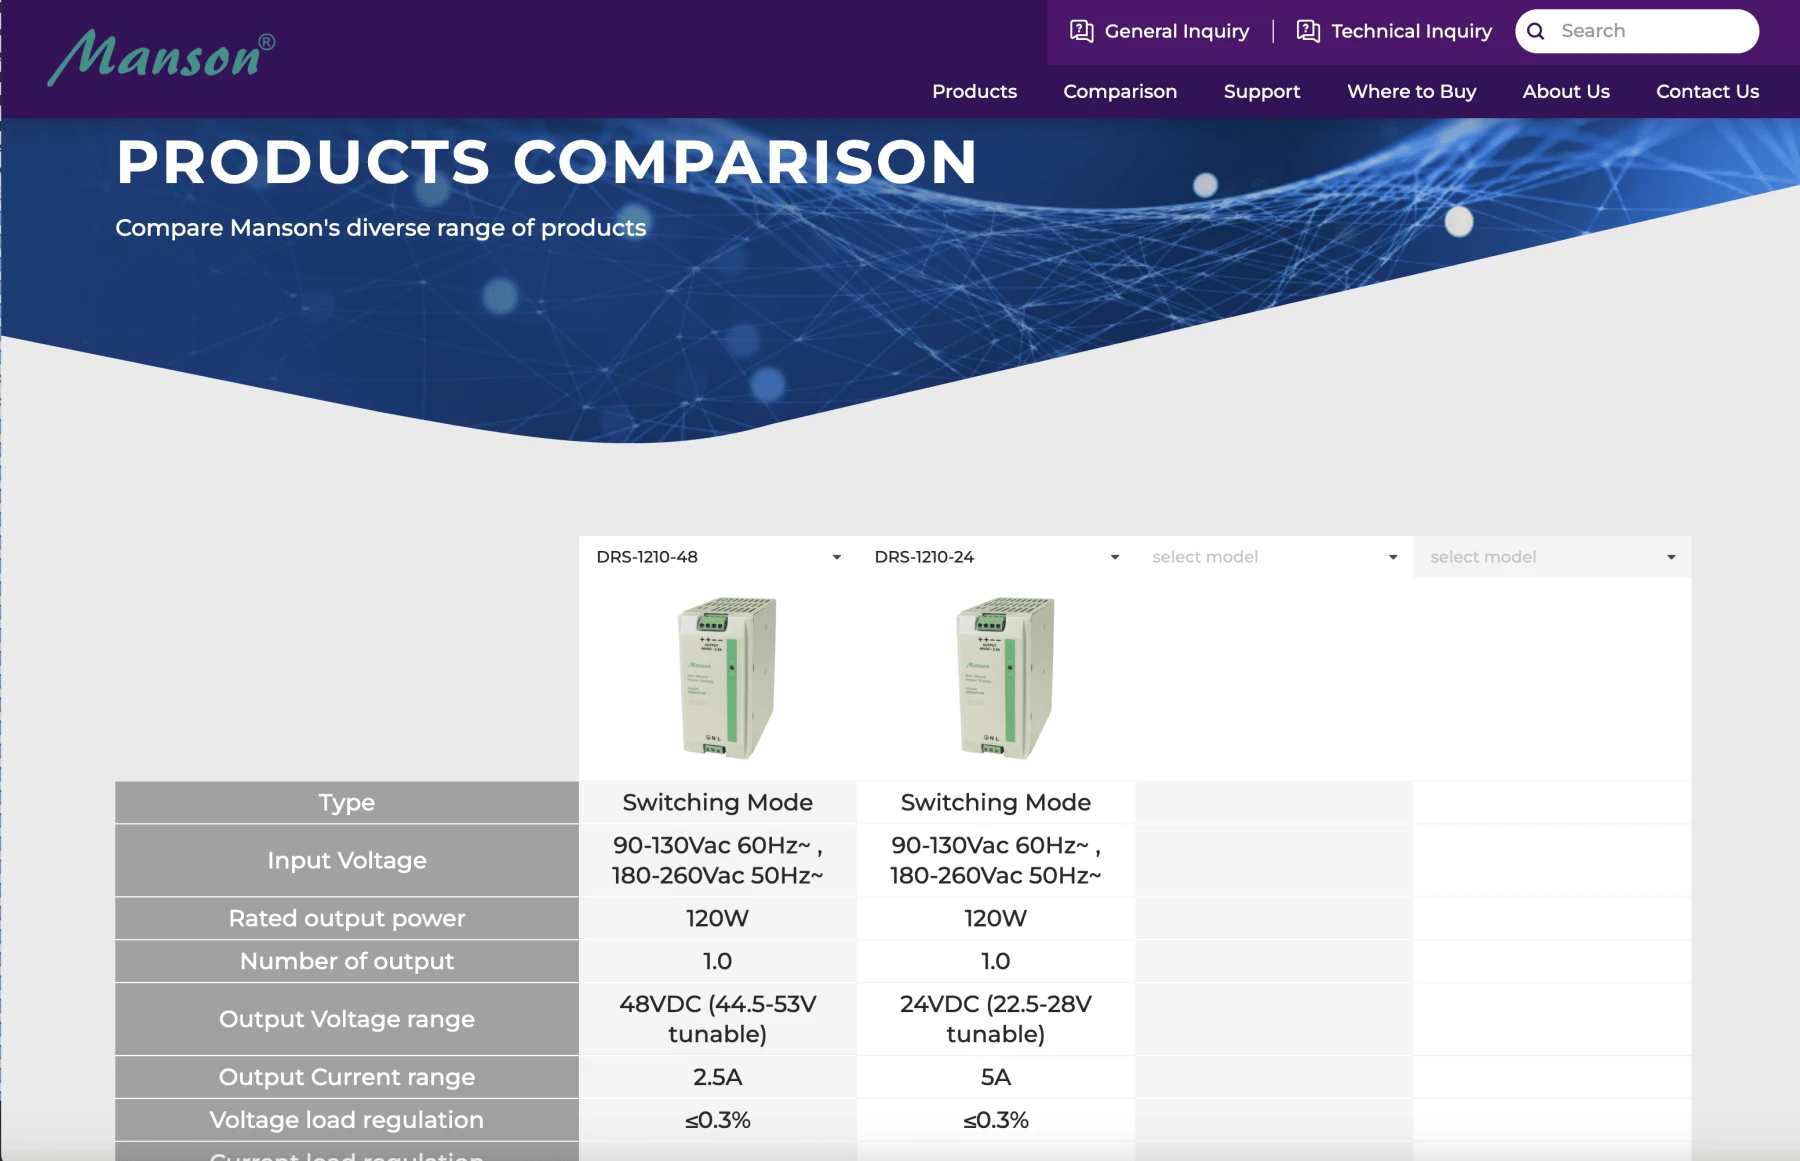Click the Manson logo
This screenshot has width=1800, height=1161.
160,57
